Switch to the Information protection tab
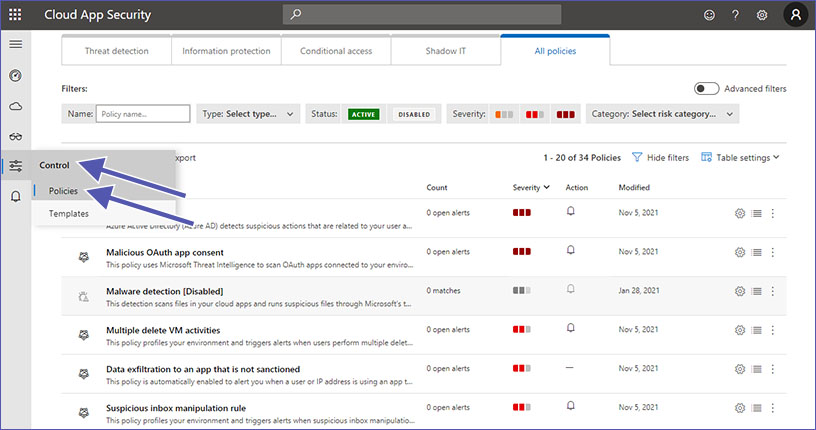This screenshot has height=430, width=816. point(226,51)
